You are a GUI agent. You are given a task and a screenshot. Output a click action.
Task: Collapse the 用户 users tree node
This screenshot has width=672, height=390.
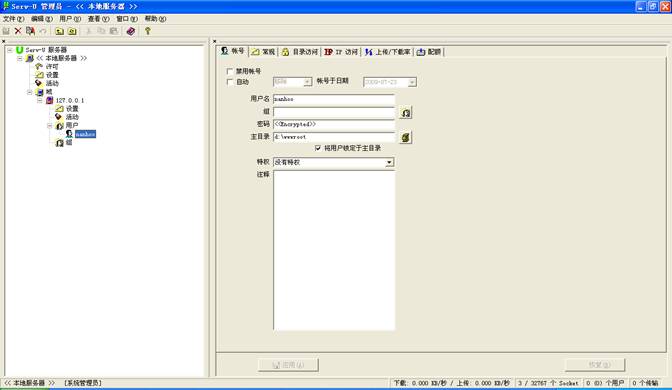(x=49, y=126)
